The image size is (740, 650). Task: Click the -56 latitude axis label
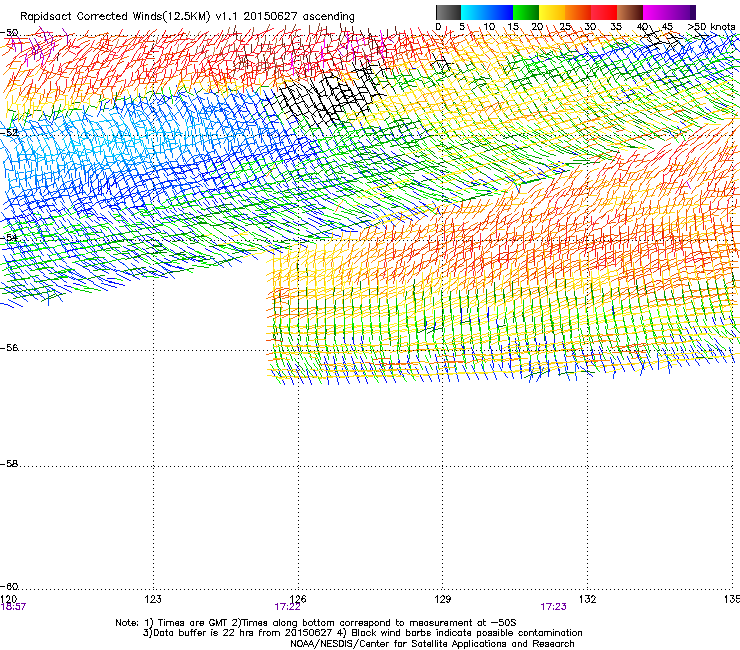click(9, 348)
